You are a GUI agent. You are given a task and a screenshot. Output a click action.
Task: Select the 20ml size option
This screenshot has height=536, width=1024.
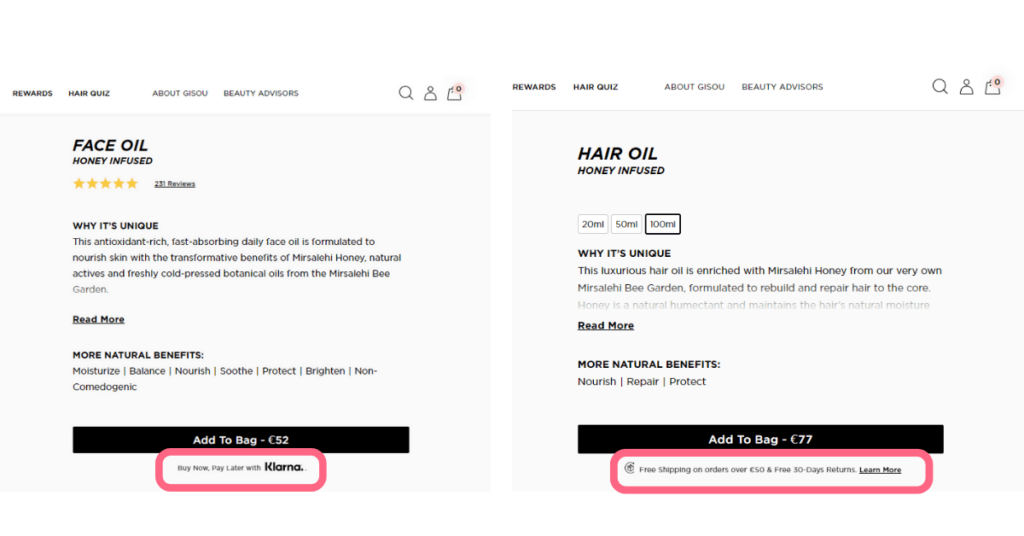tap(593, 224)
